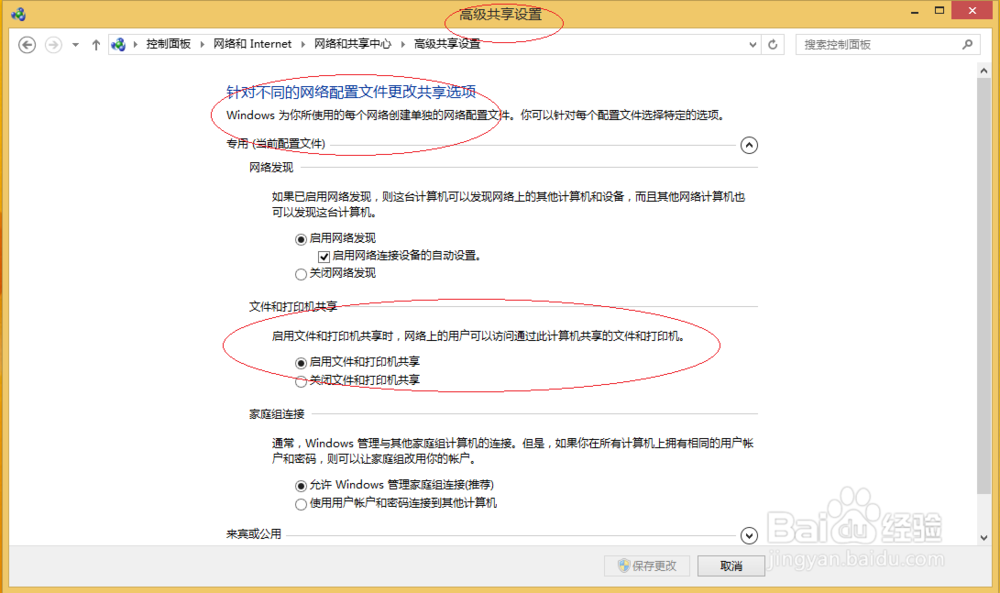Open 网络和 Internet from the breadcrumb path

252,44
